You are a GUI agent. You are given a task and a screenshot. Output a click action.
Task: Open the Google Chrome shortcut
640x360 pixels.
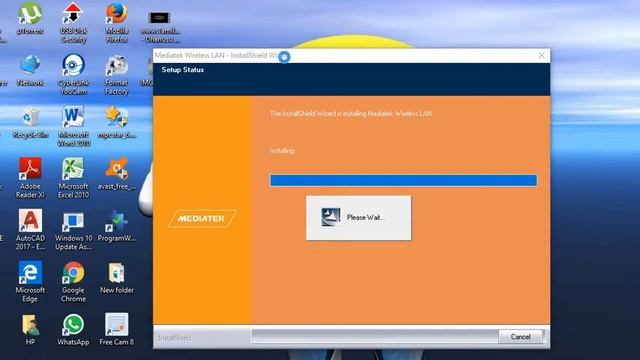[x=73, y=282]
